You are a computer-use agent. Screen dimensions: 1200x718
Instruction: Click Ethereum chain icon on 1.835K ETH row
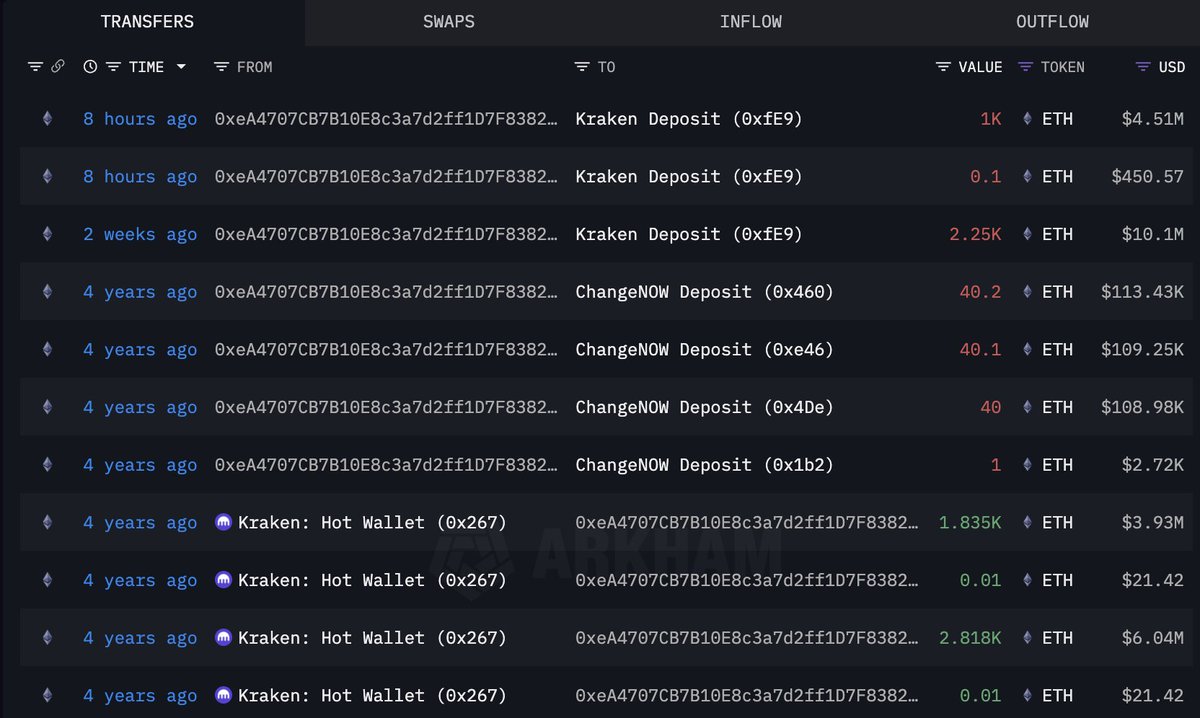tap(47, 523)
